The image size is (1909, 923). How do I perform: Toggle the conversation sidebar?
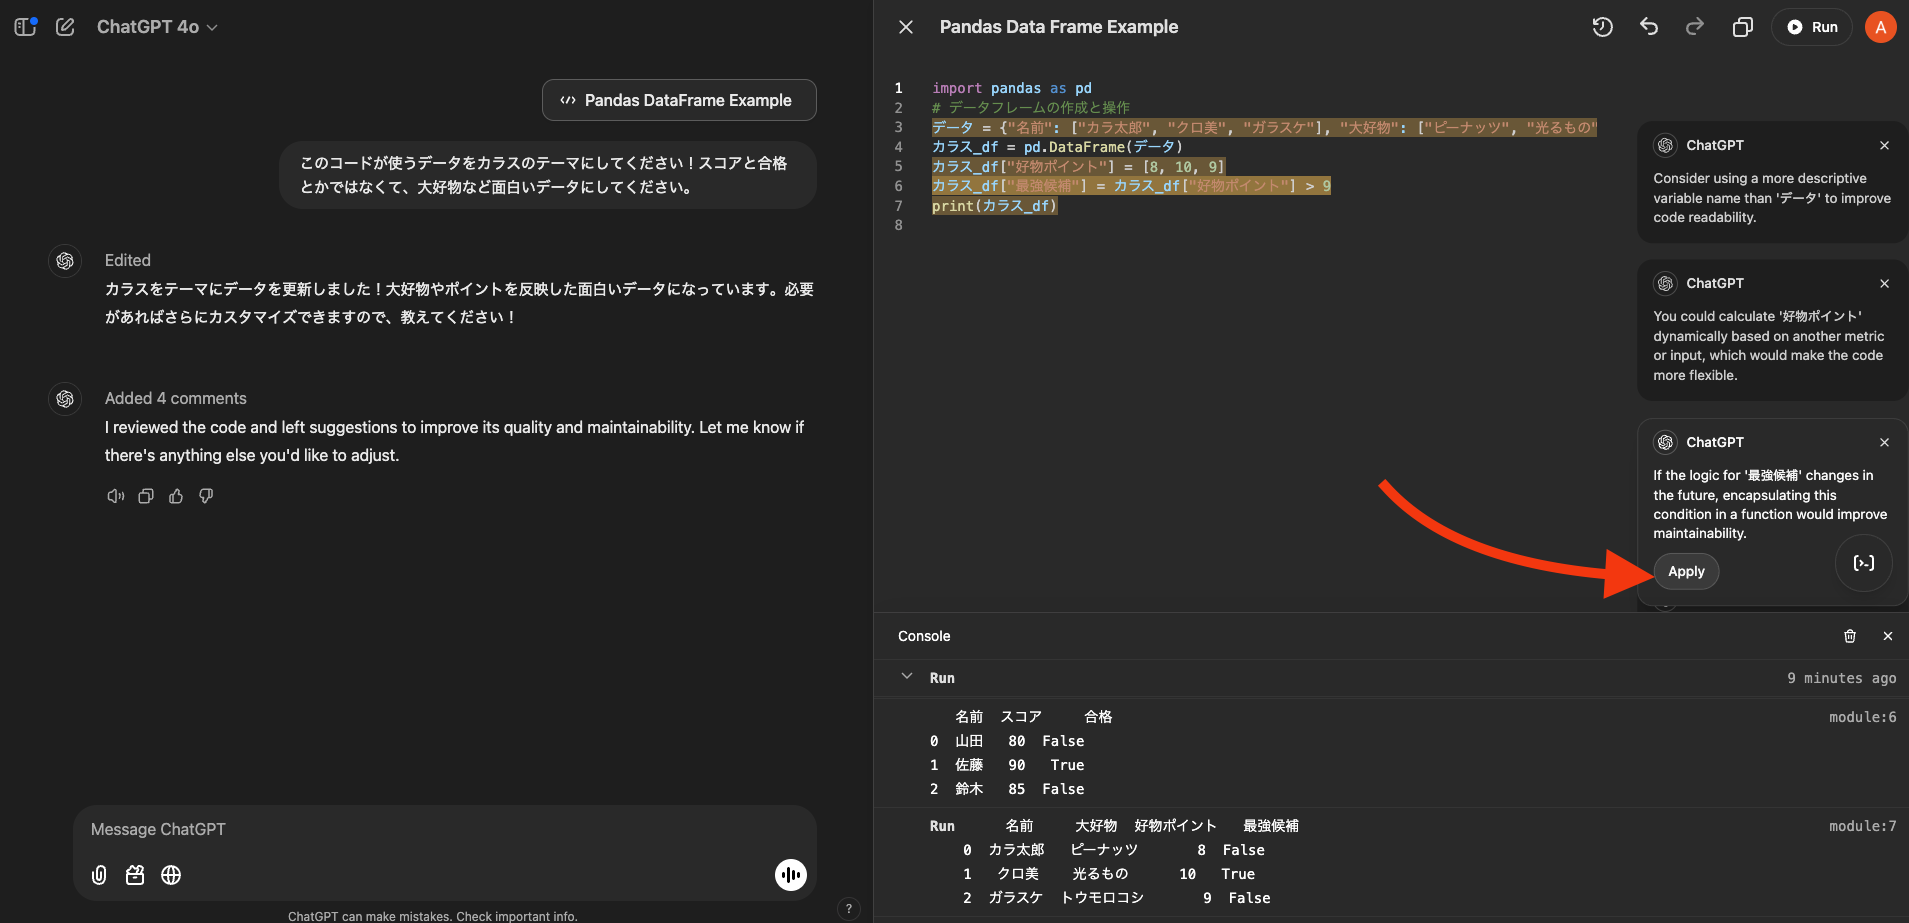tap(26, 26)
